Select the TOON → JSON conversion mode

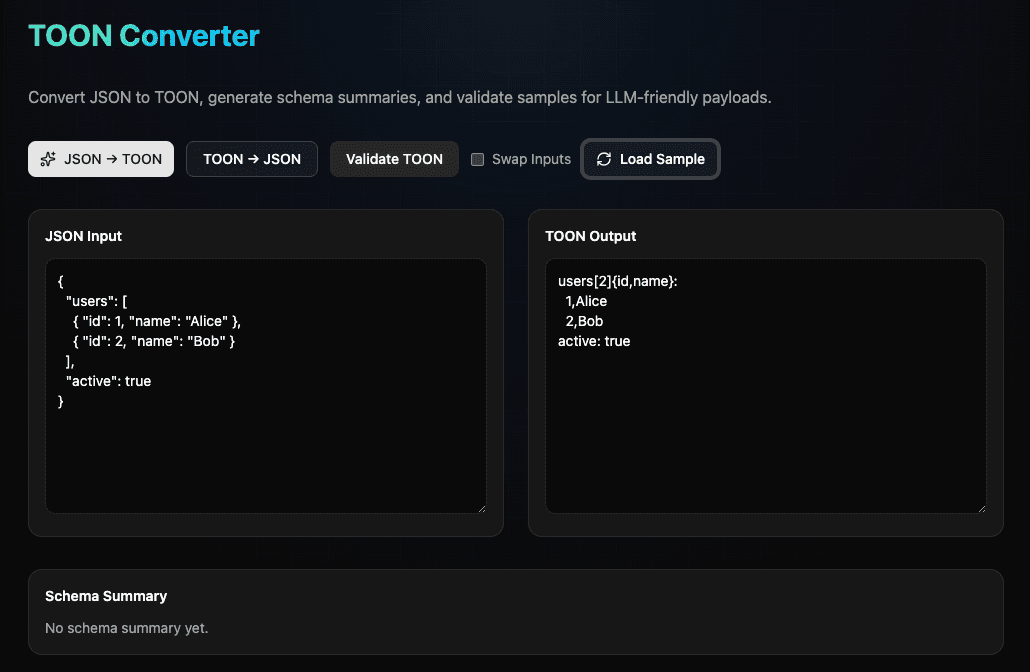click(251, 158)
